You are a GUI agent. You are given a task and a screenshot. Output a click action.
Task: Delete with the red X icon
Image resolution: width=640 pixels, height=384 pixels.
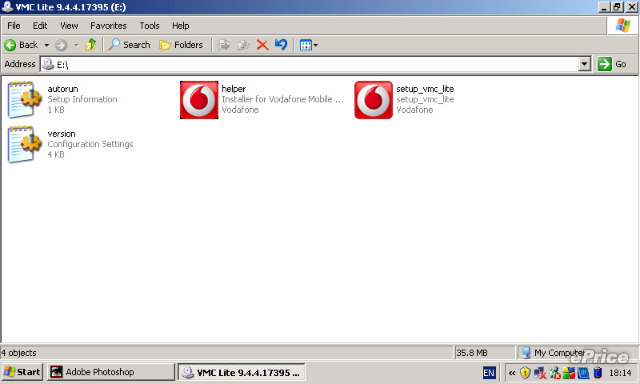[262, 45]
